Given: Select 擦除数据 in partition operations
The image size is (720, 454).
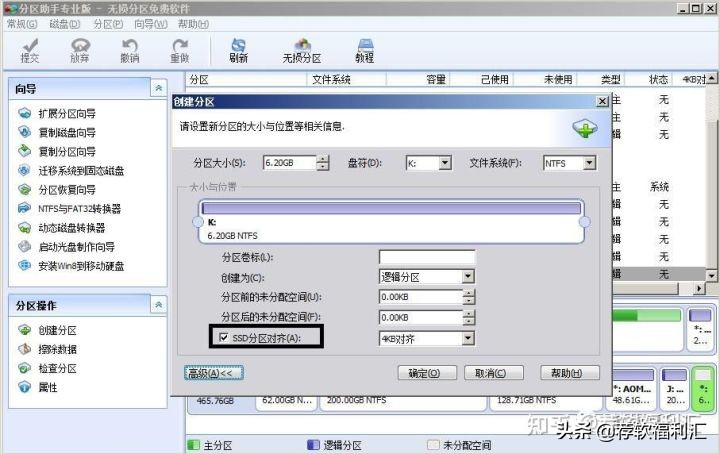Looking at the screenshot, I should tap(47, 349).
